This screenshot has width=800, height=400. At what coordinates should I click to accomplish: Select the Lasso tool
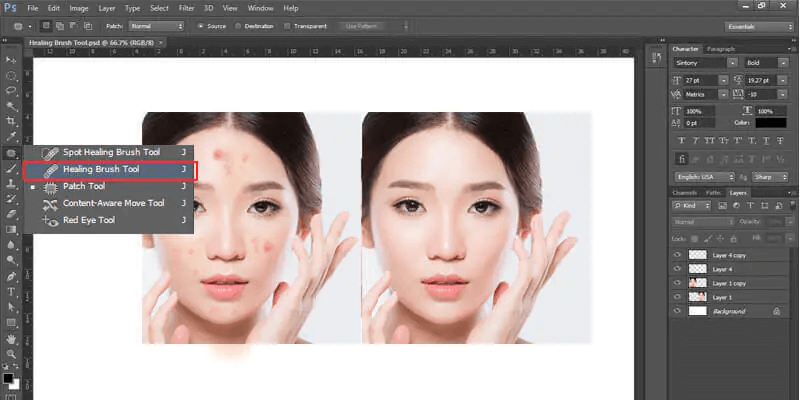point(11,90)
